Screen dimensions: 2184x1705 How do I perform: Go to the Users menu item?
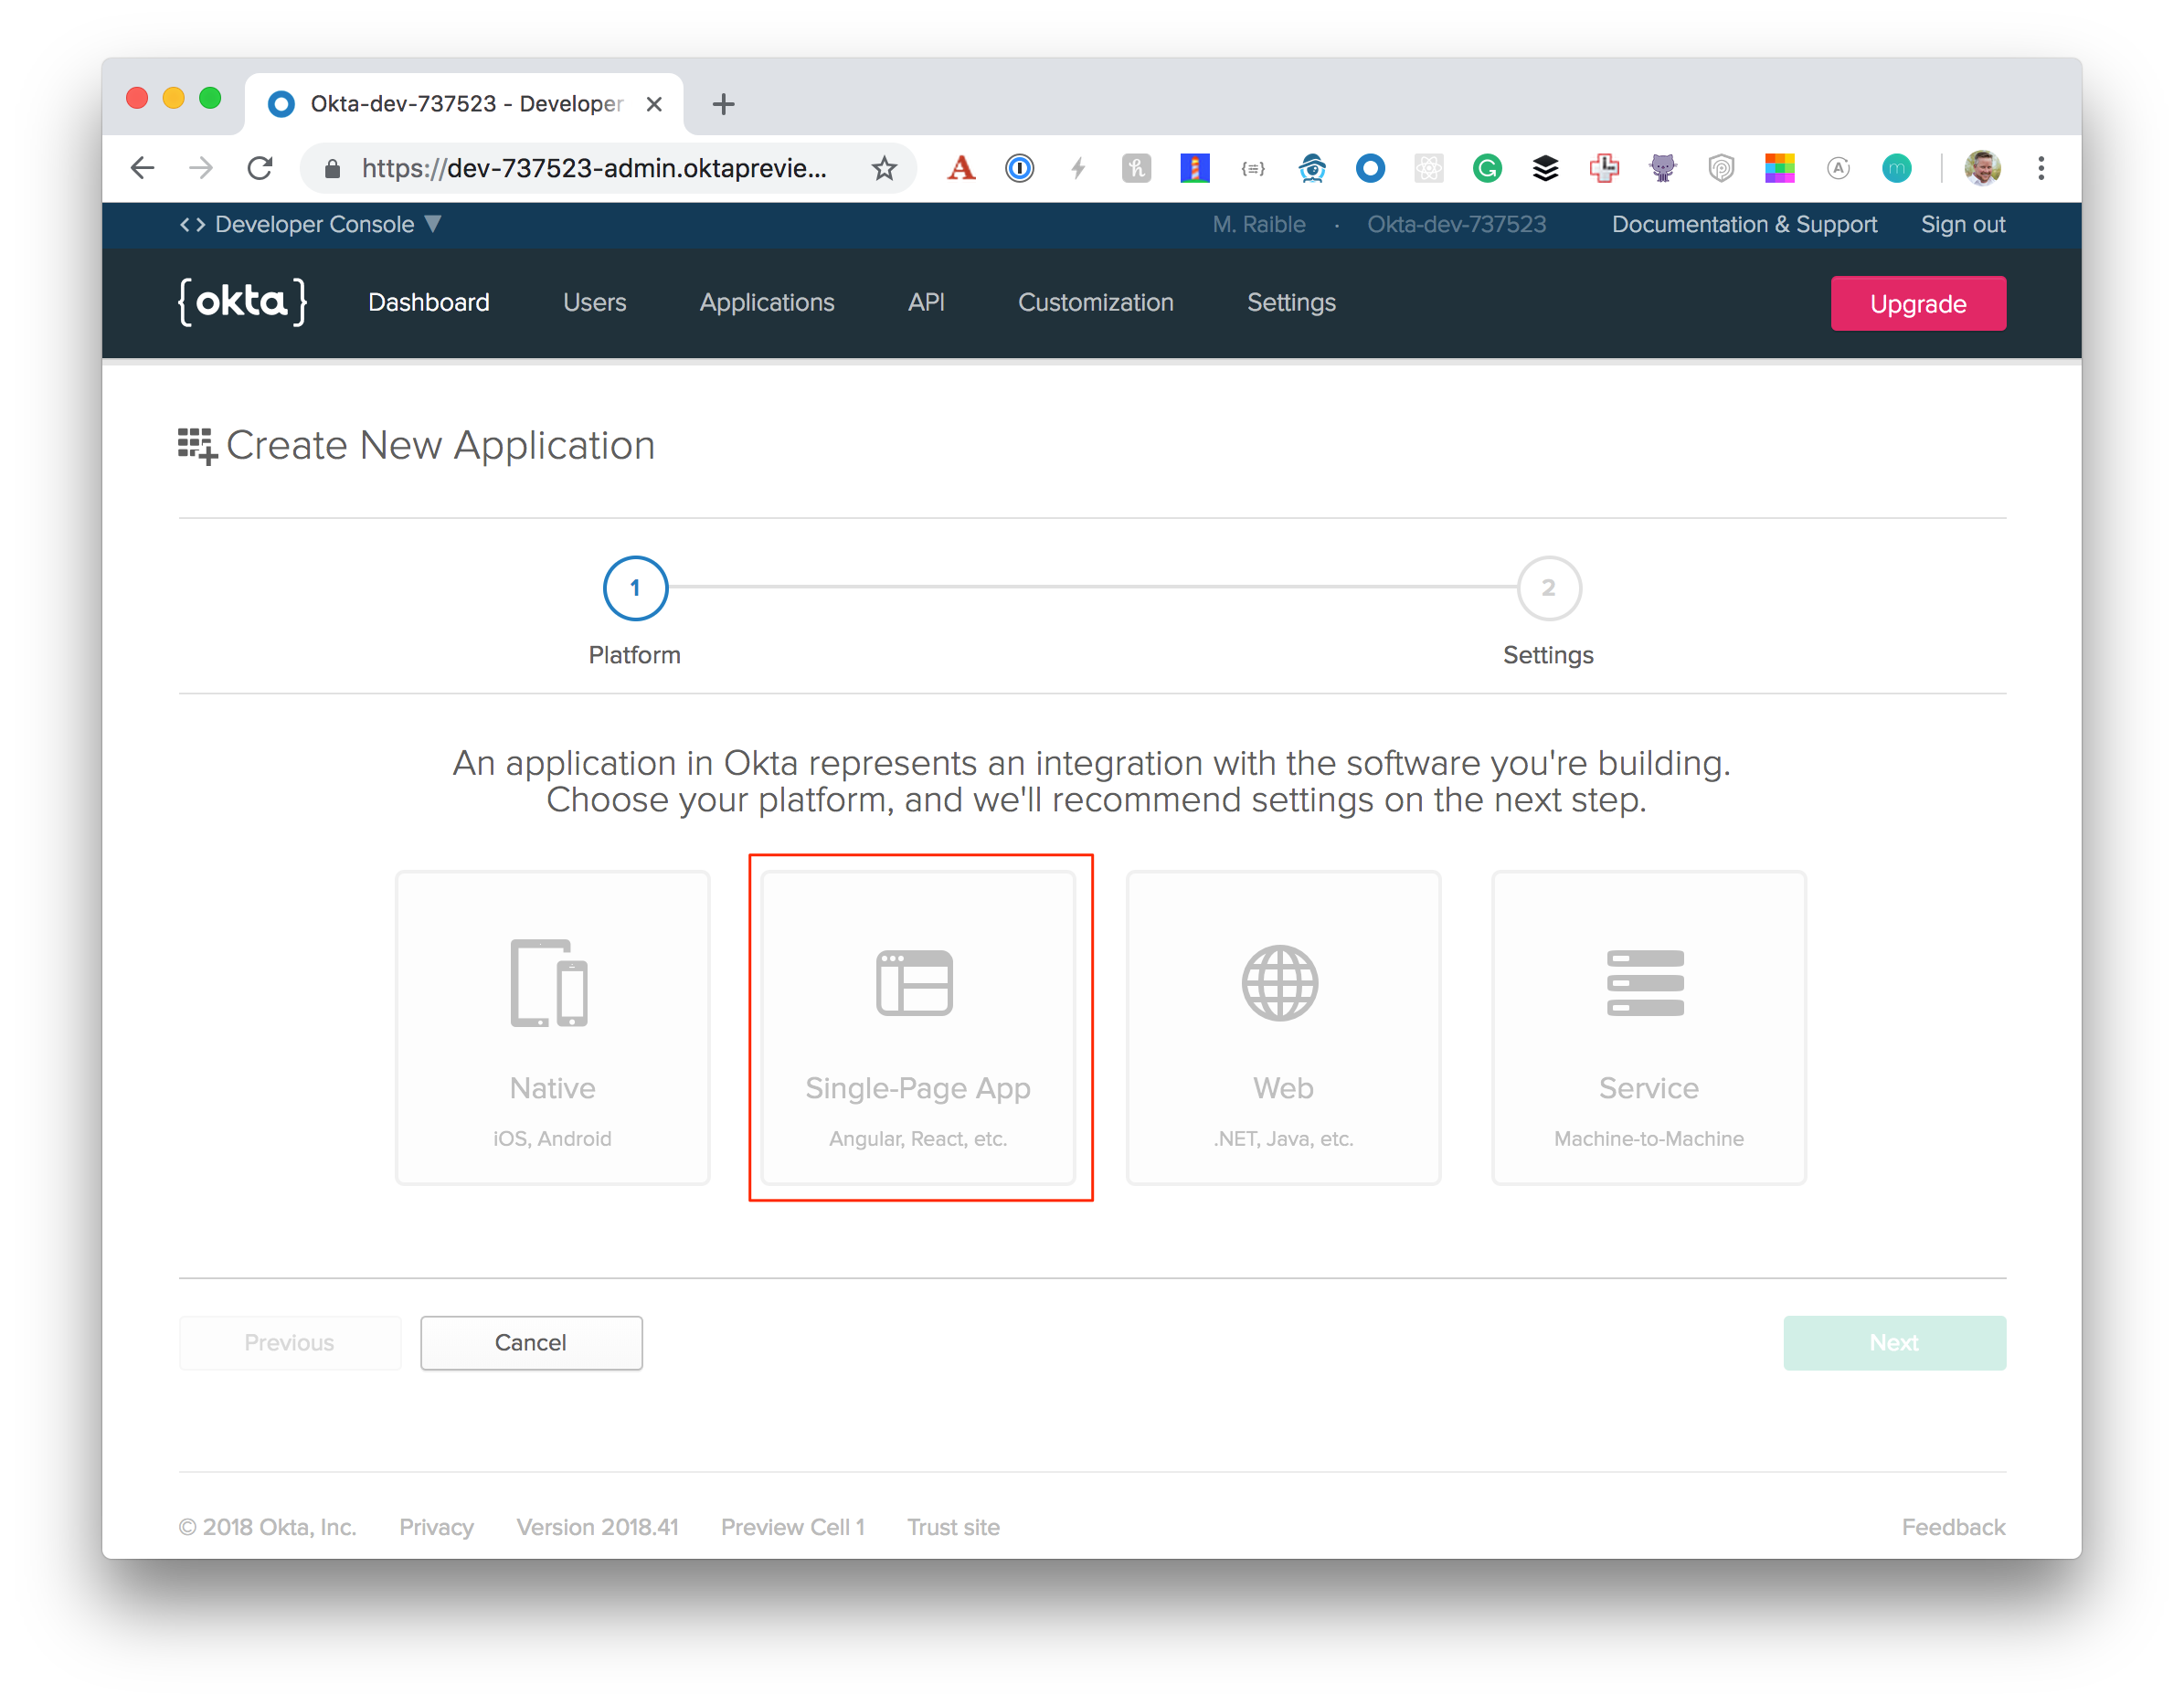pos(594,302)
